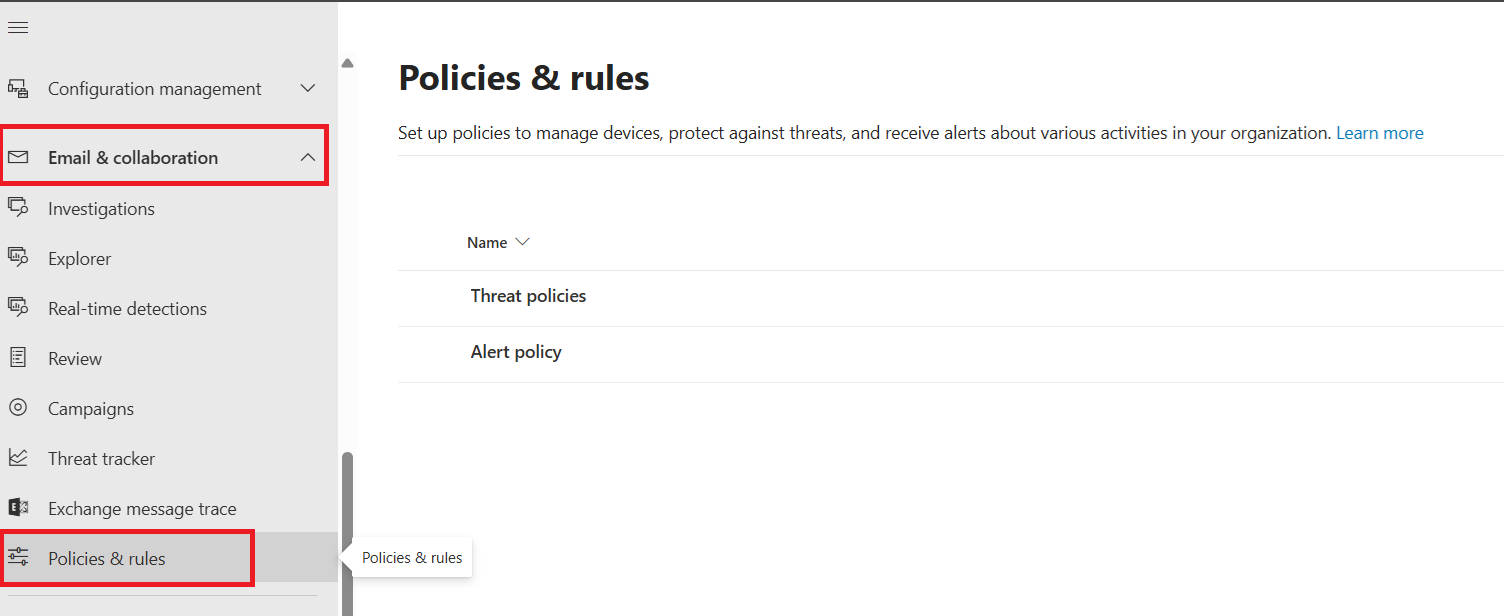Screen dimensions: 1504x616
Task: Click the Configuration management icon
Action: pyautogui.click(x=18, y=89)
